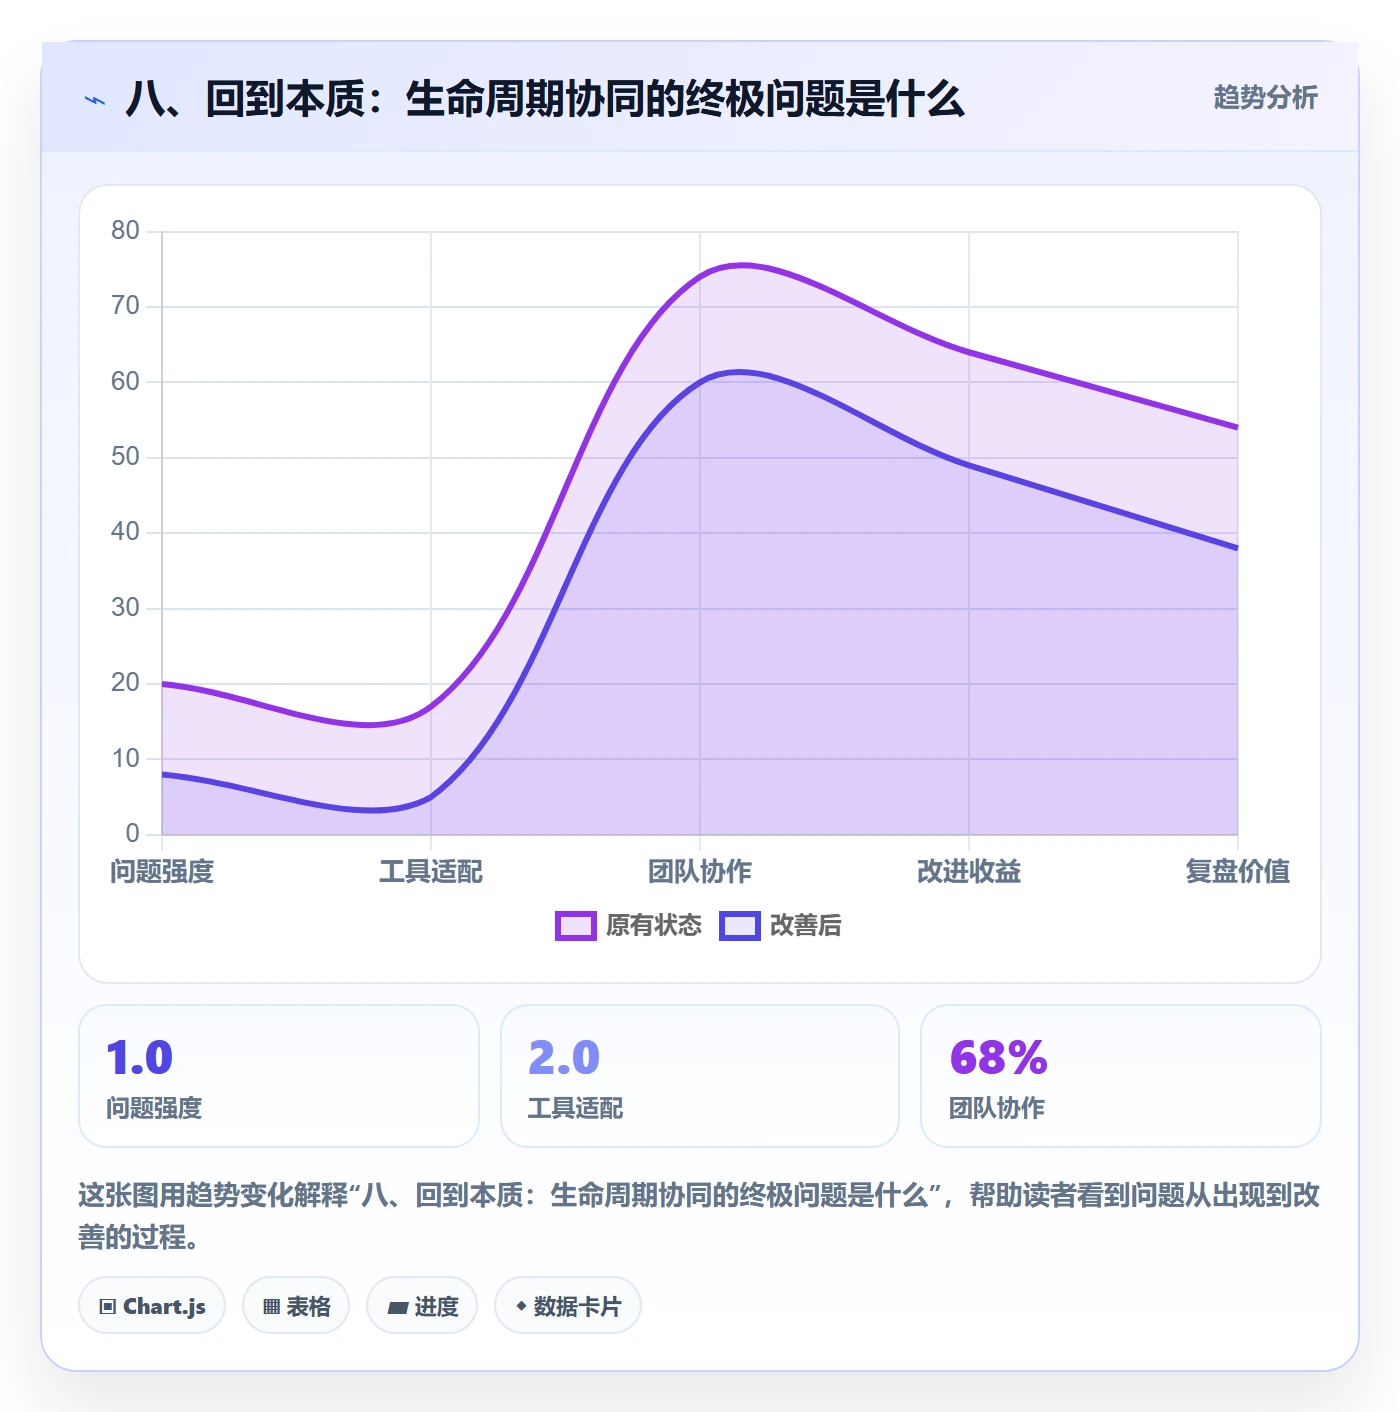The width and height of the screenshot is (1400, 1412).
Task: Click the 改进收益 x-axis label
Action: pos(969,872)
